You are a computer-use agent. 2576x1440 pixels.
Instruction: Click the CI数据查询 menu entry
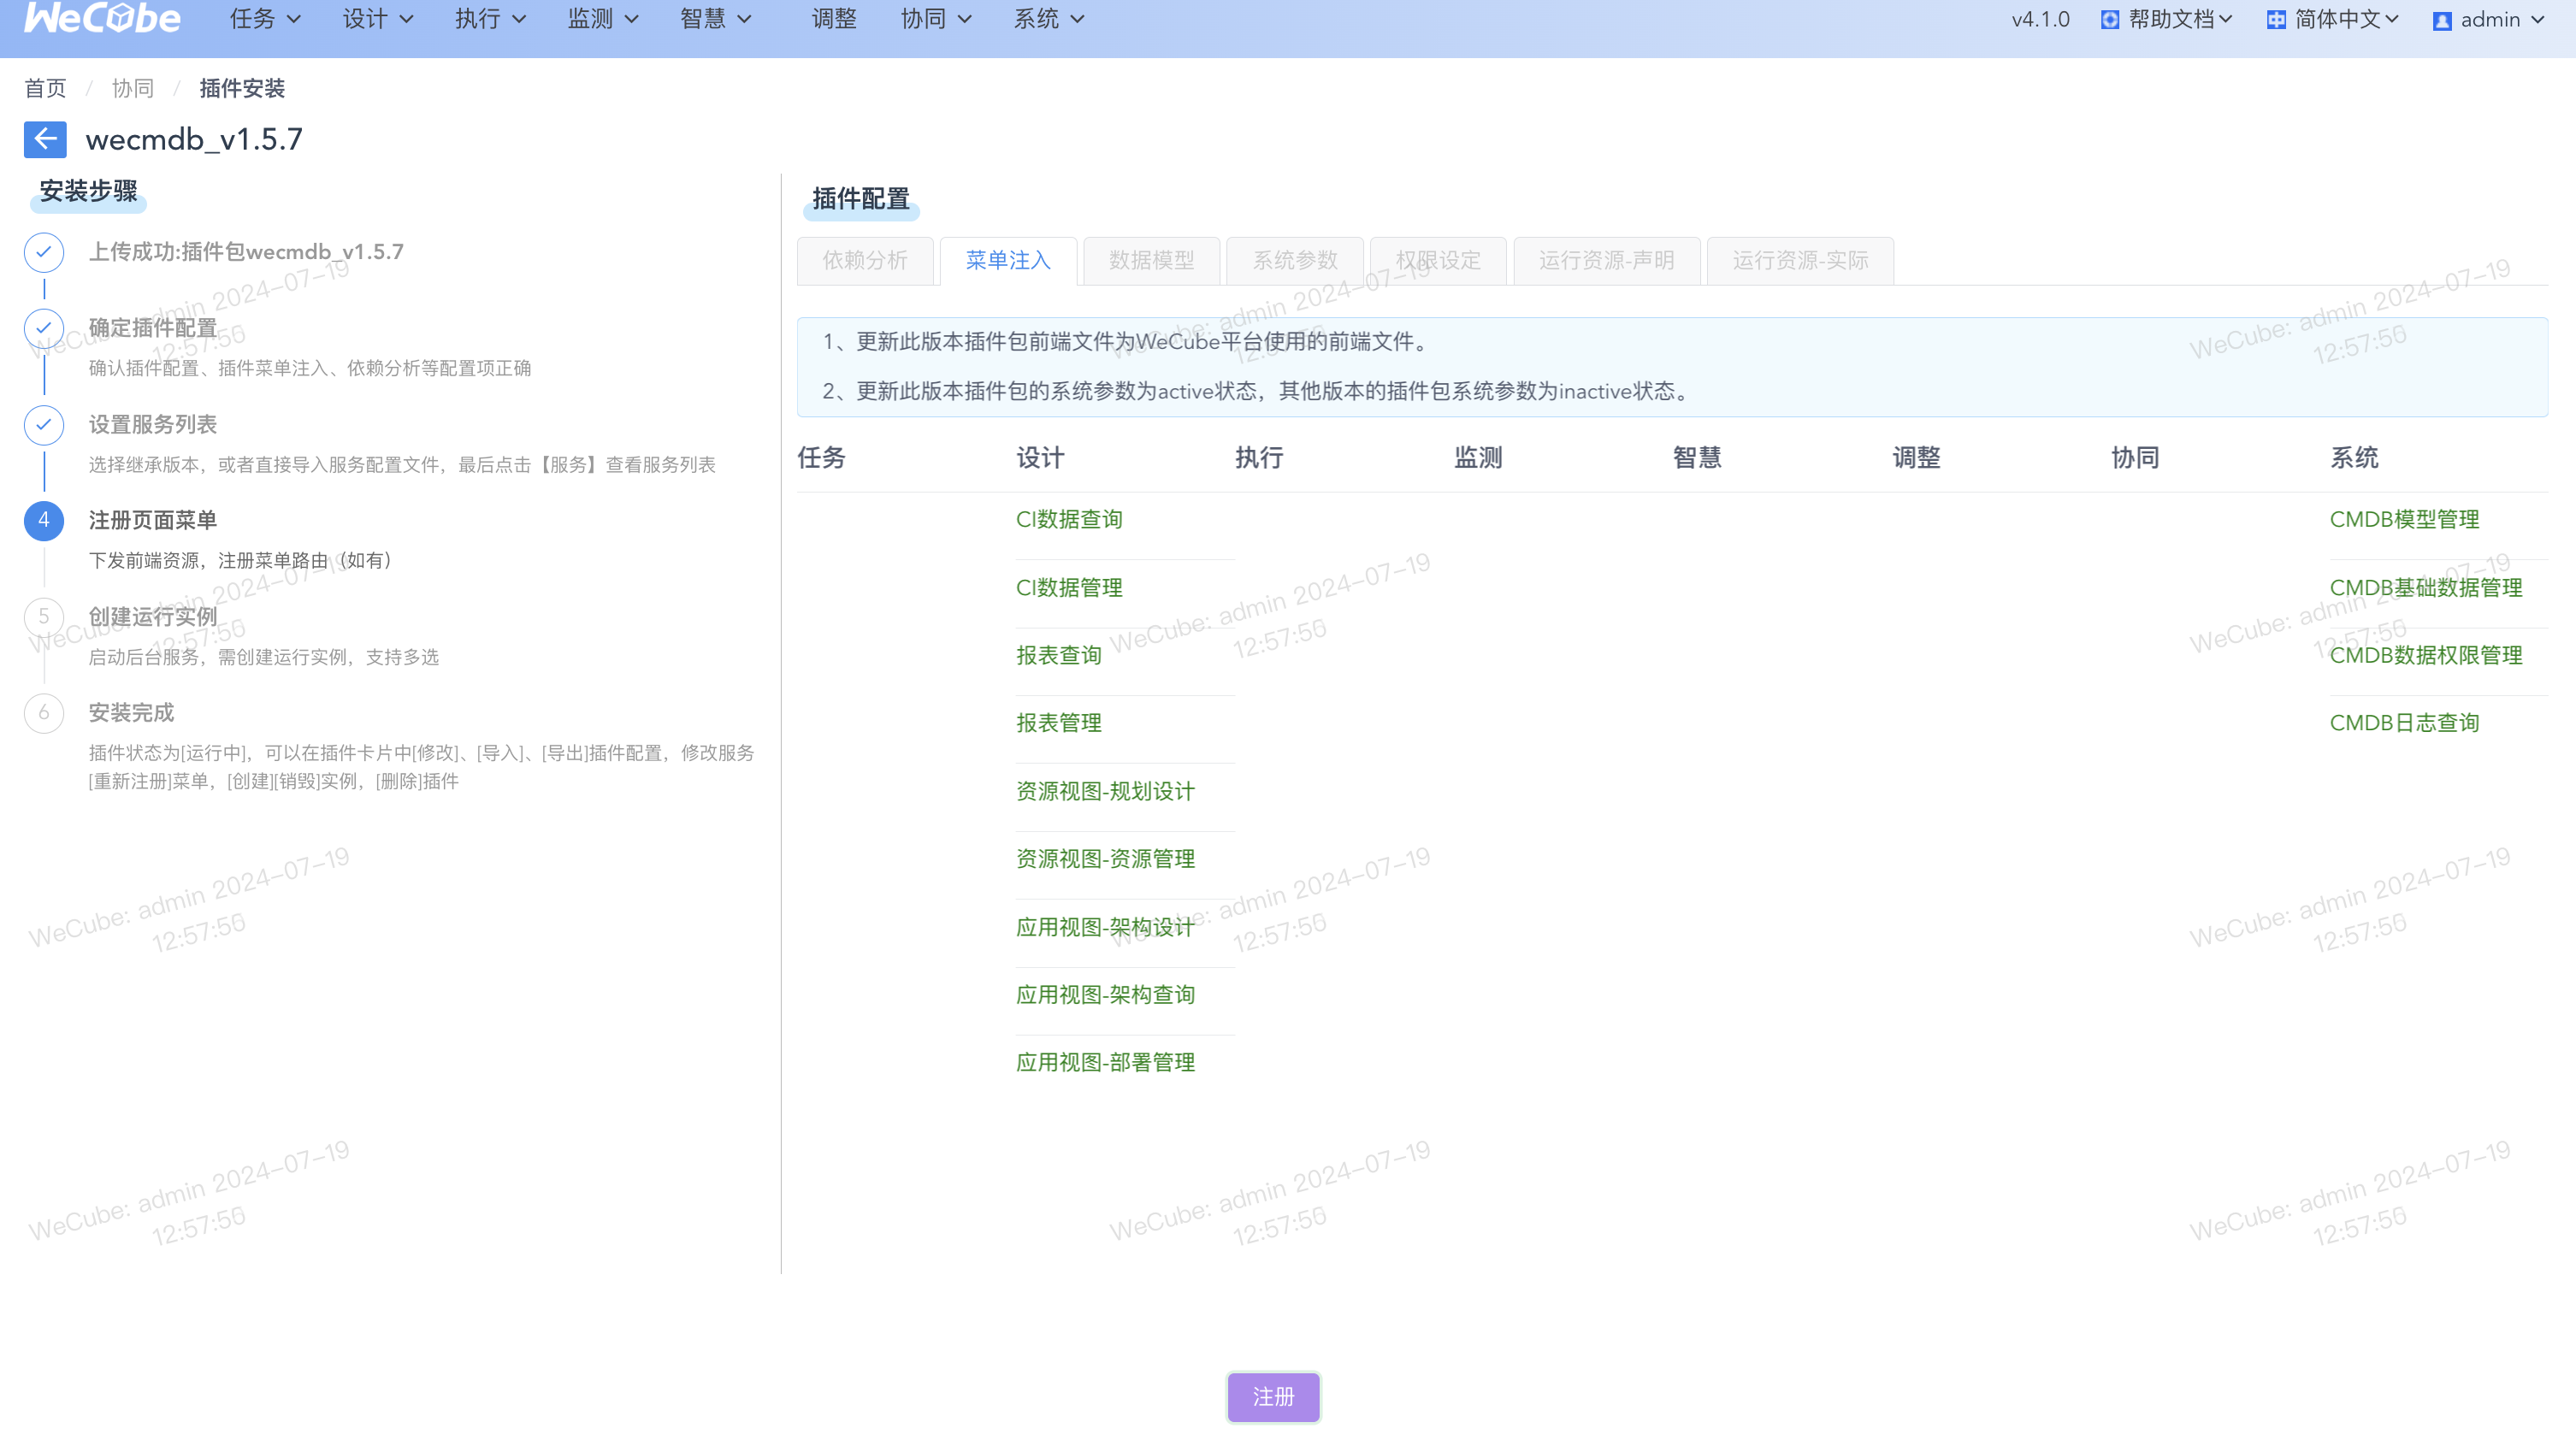pos(1069,520)
